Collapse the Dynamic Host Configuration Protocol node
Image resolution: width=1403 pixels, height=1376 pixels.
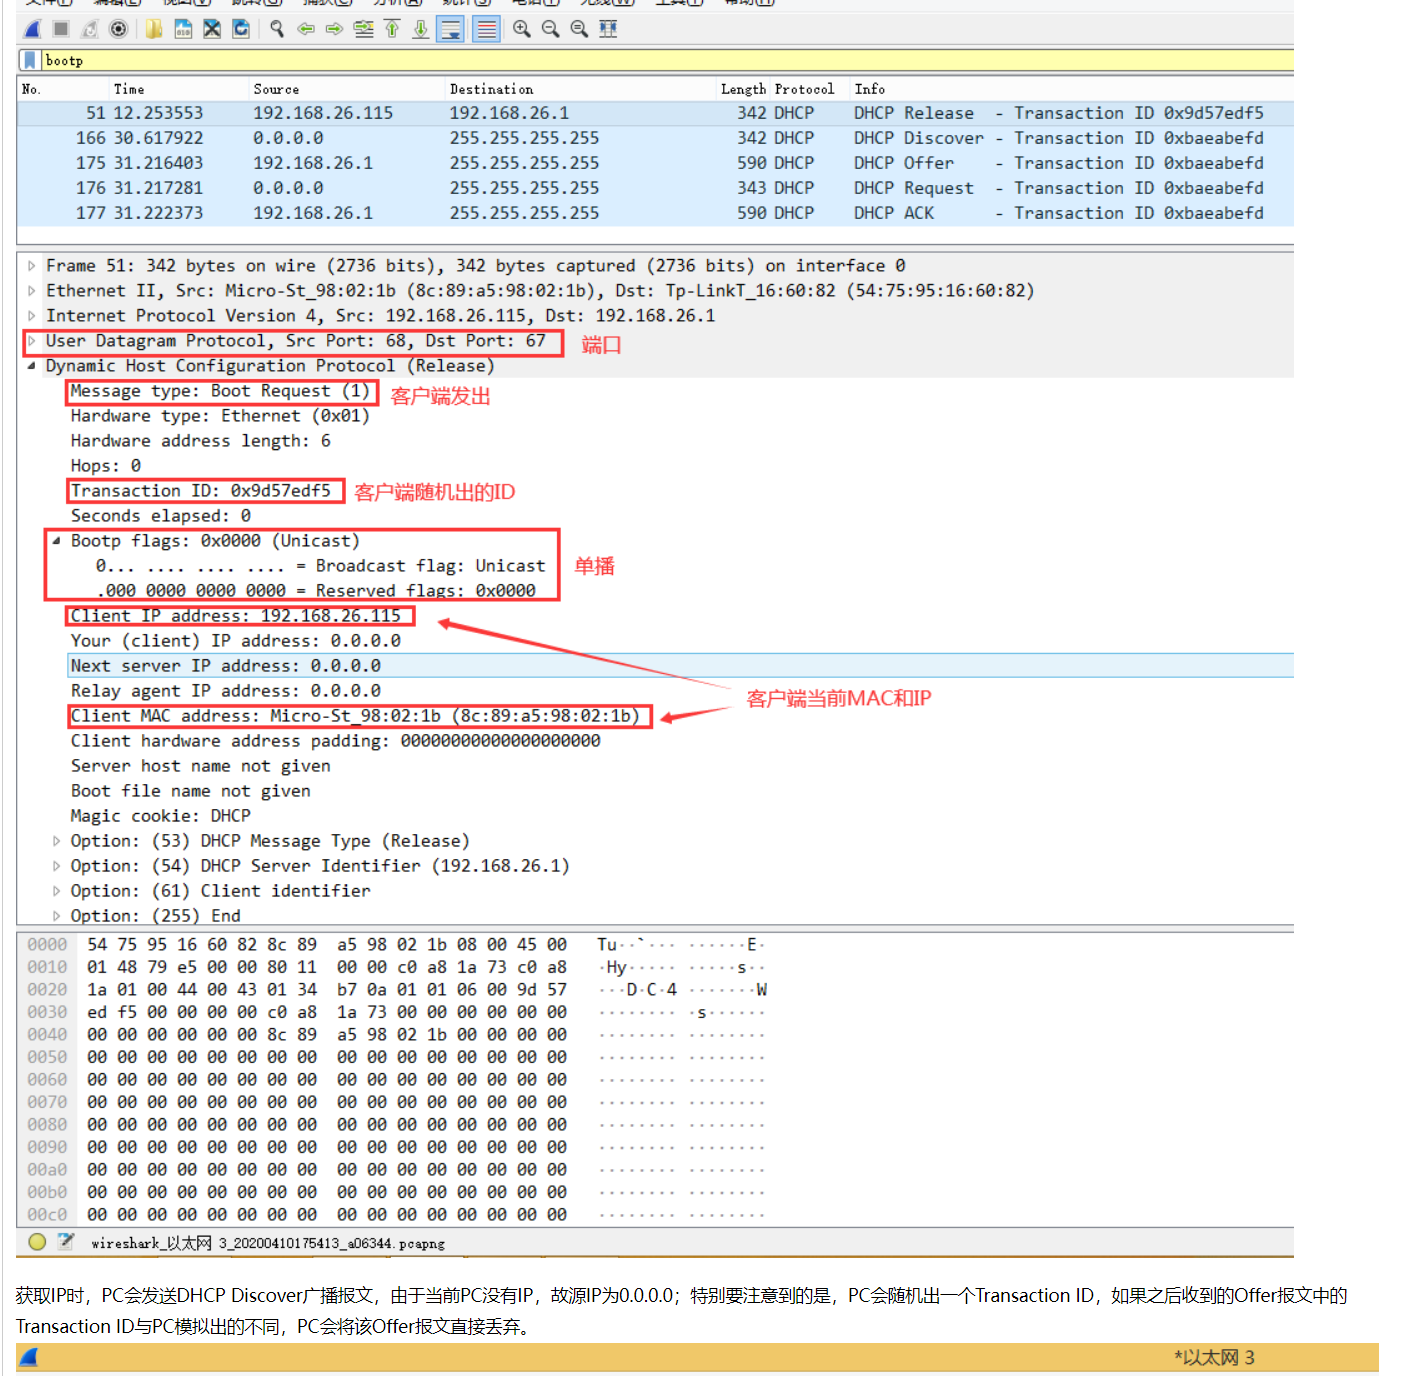pos(32,366)
